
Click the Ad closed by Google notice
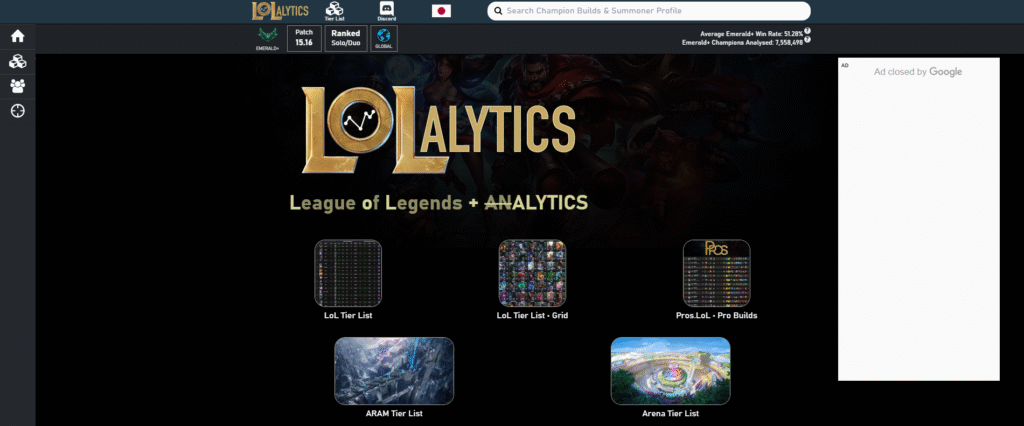[918, 72]
